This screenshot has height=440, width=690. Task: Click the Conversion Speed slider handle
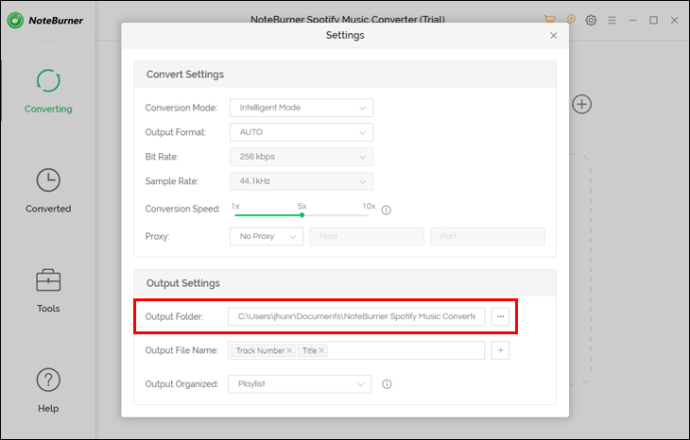tap(302, 215)
